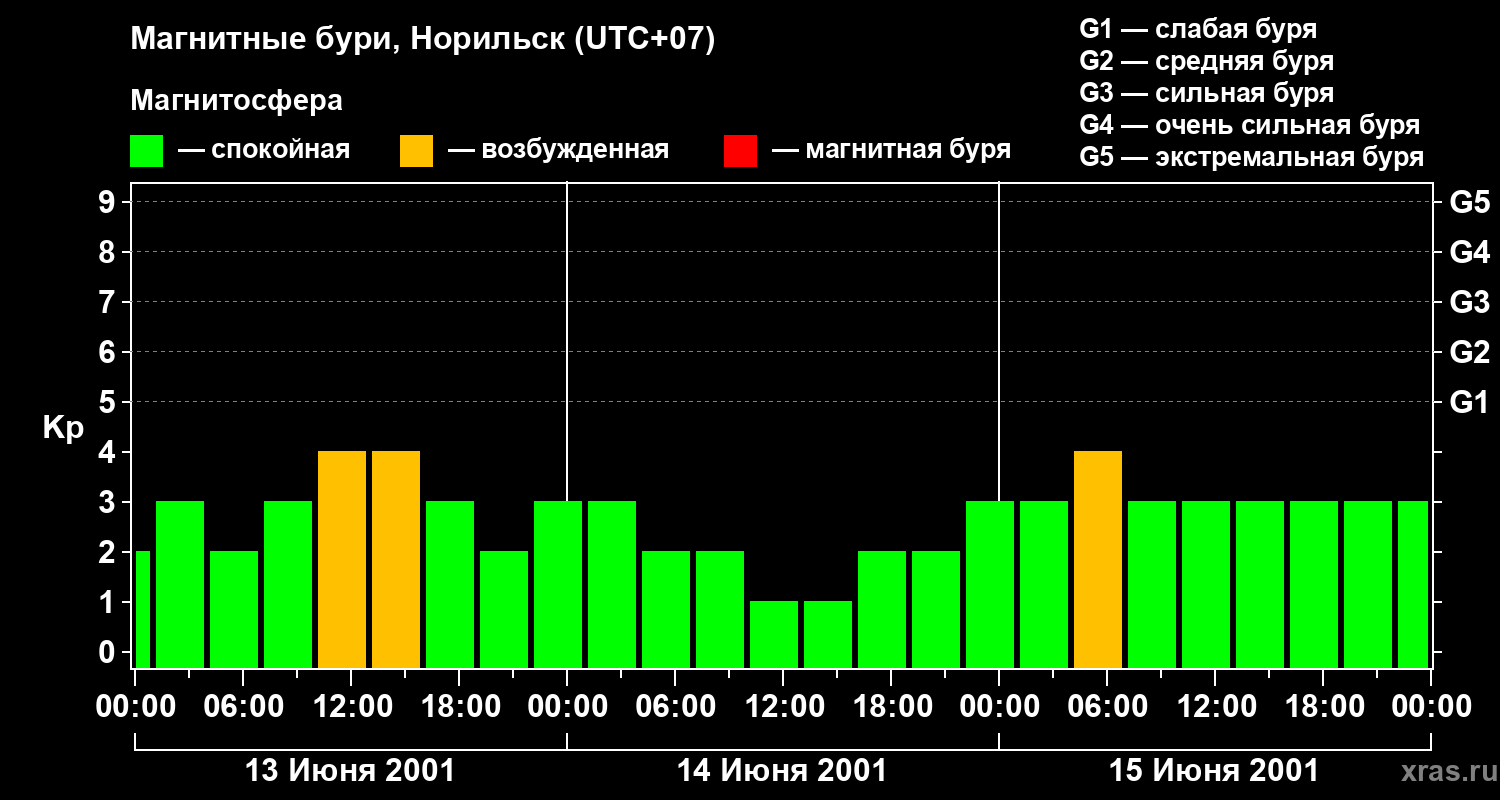The image size is (1500, 800).
Task: Click the 7 value on the Kp axis
Action: tap(109, 302)
